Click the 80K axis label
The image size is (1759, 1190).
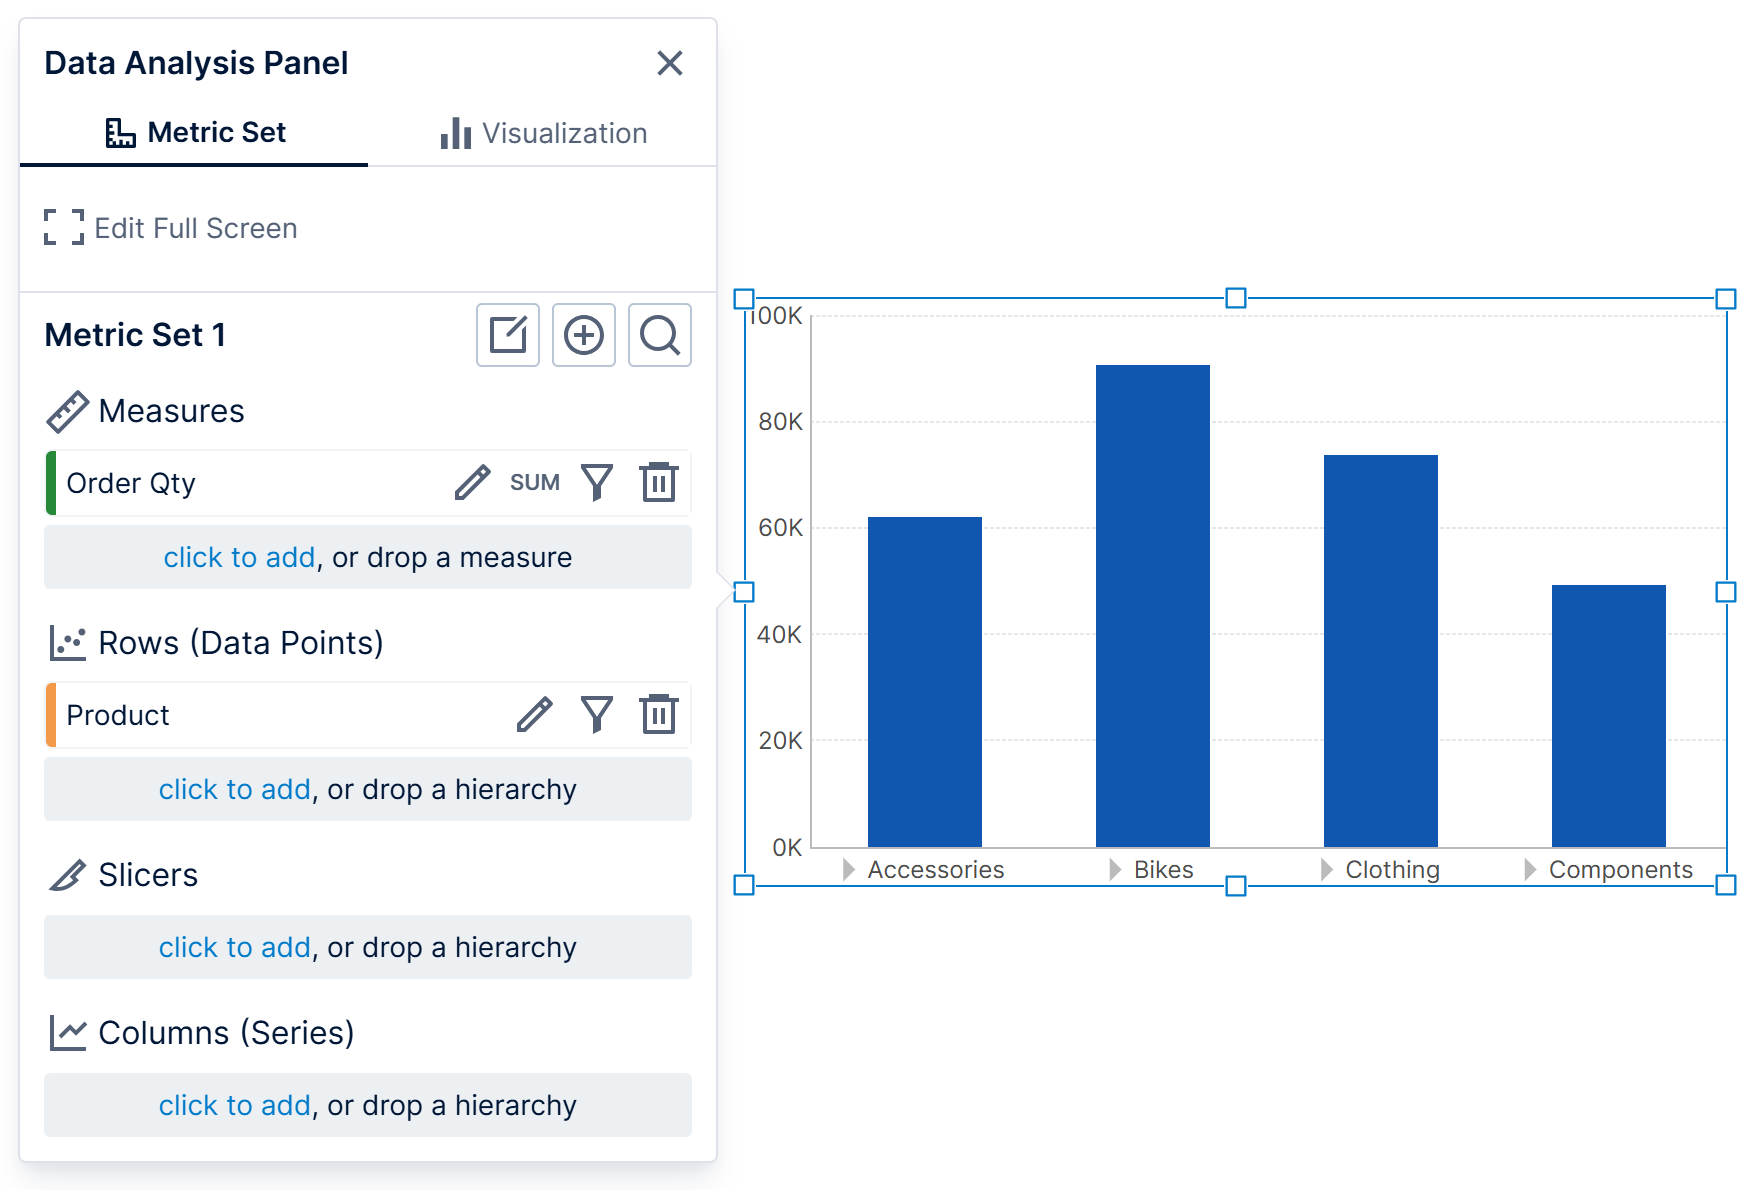point(780,422)
